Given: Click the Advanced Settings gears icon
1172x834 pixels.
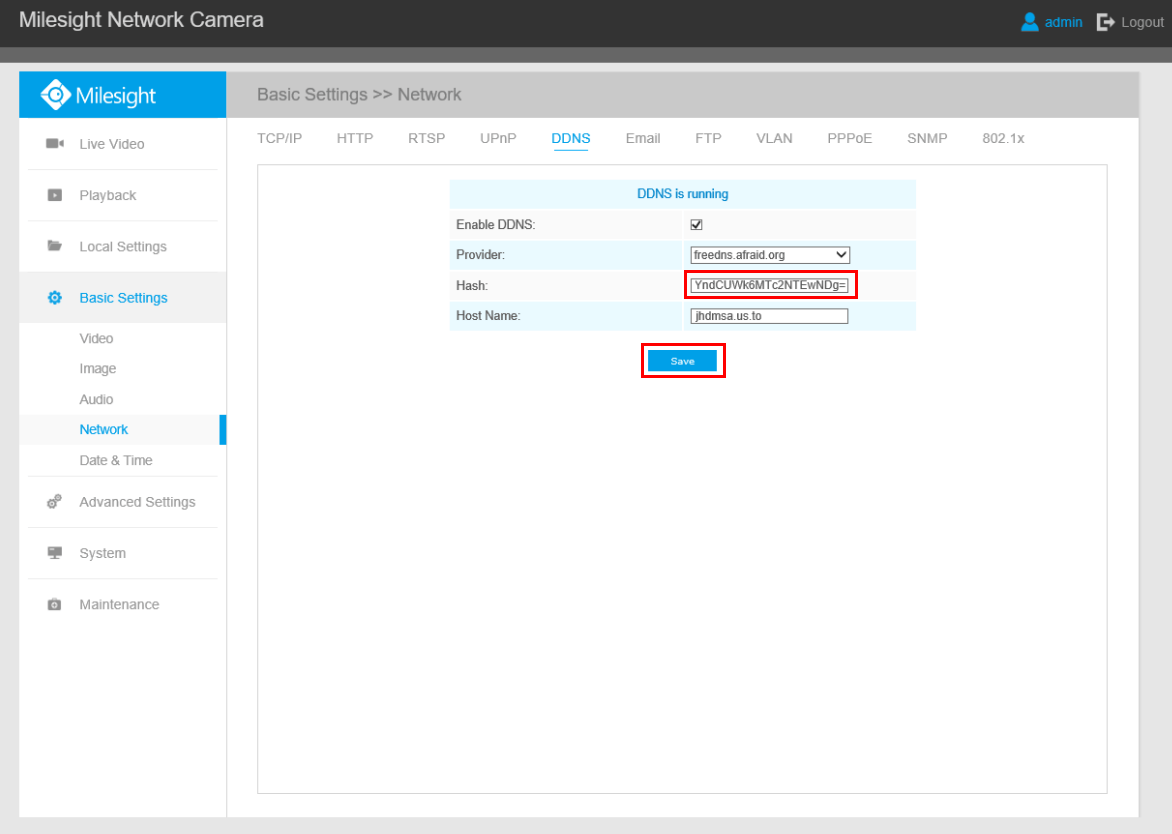Looking at the screenshot, I should pyautogui.click(x=55, y=501).
